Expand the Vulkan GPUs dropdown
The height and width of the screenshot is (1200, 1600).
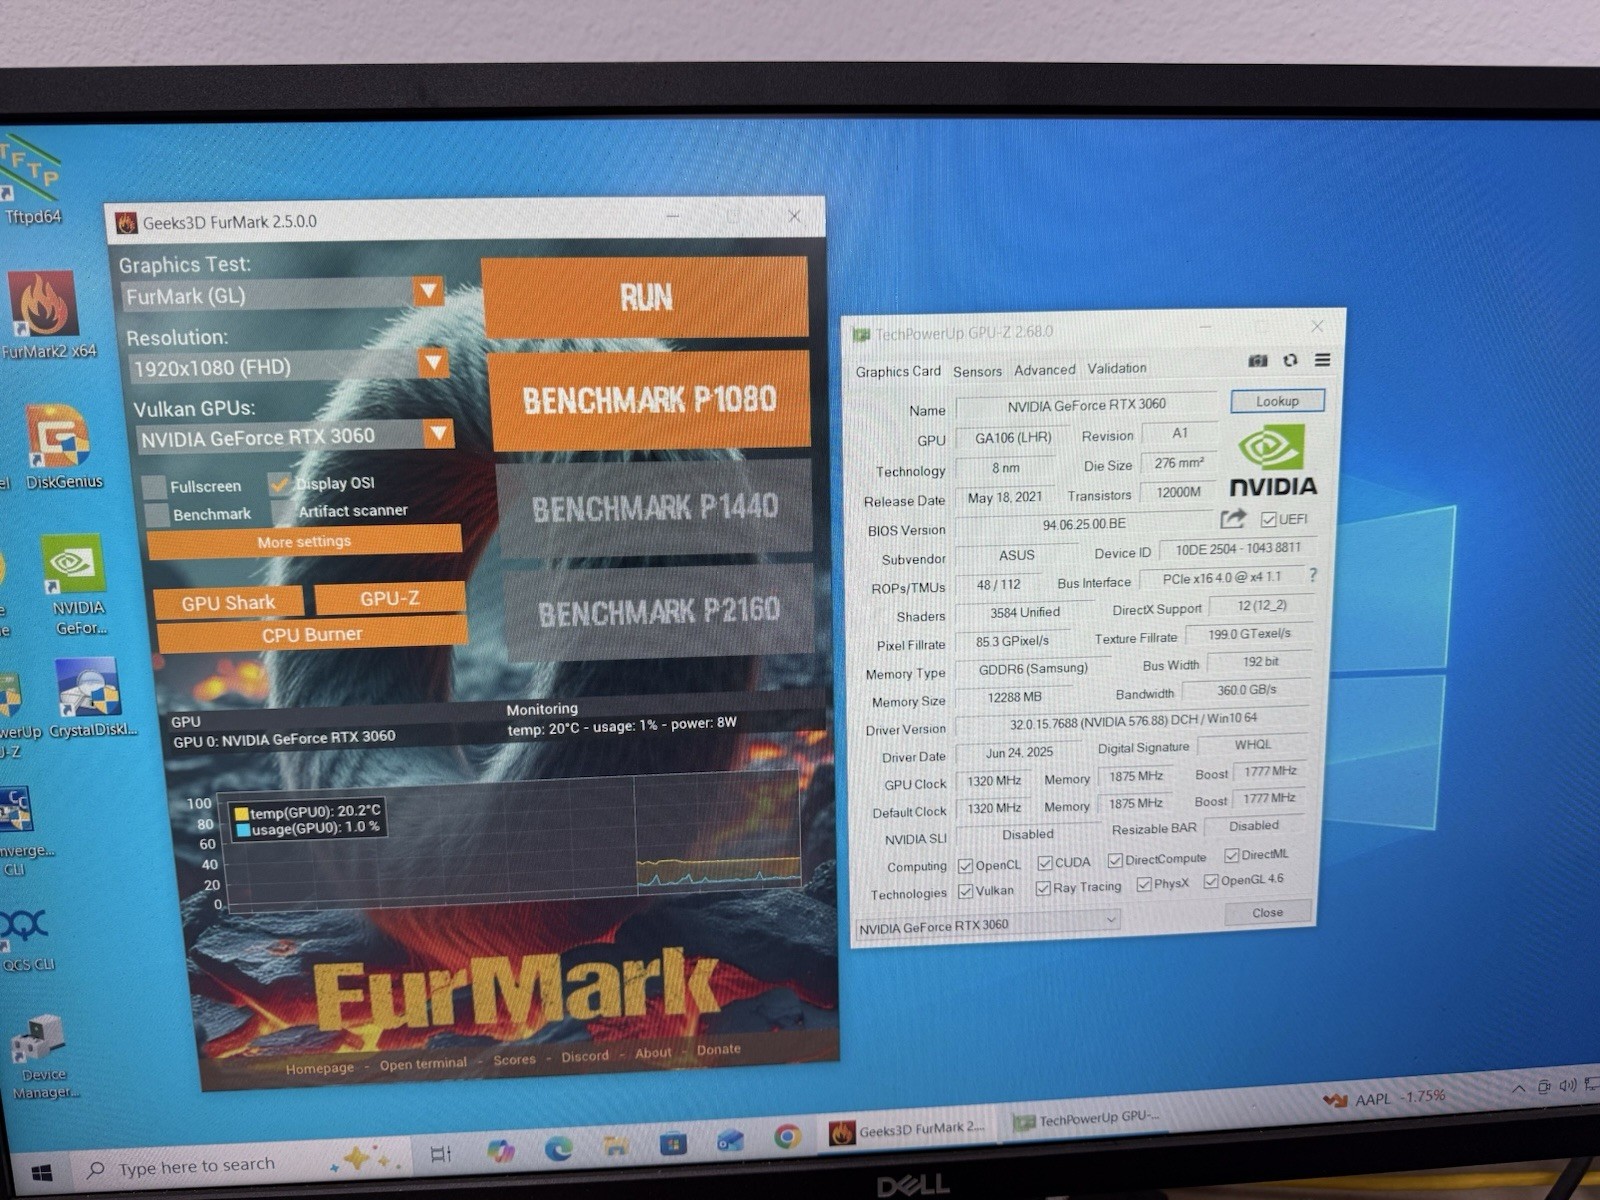(438, 433)
